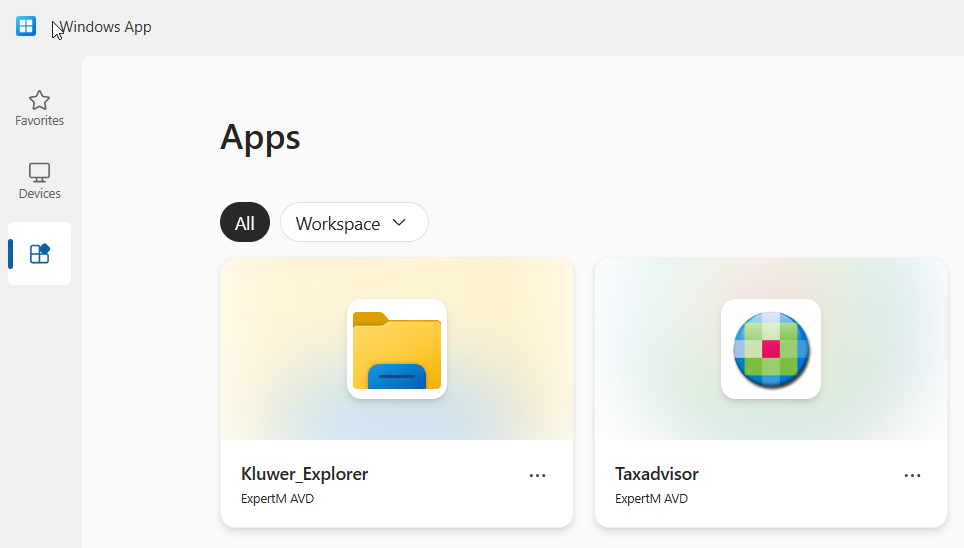
Task: Click the Devices label in sidebar
Action: point(39,194)
